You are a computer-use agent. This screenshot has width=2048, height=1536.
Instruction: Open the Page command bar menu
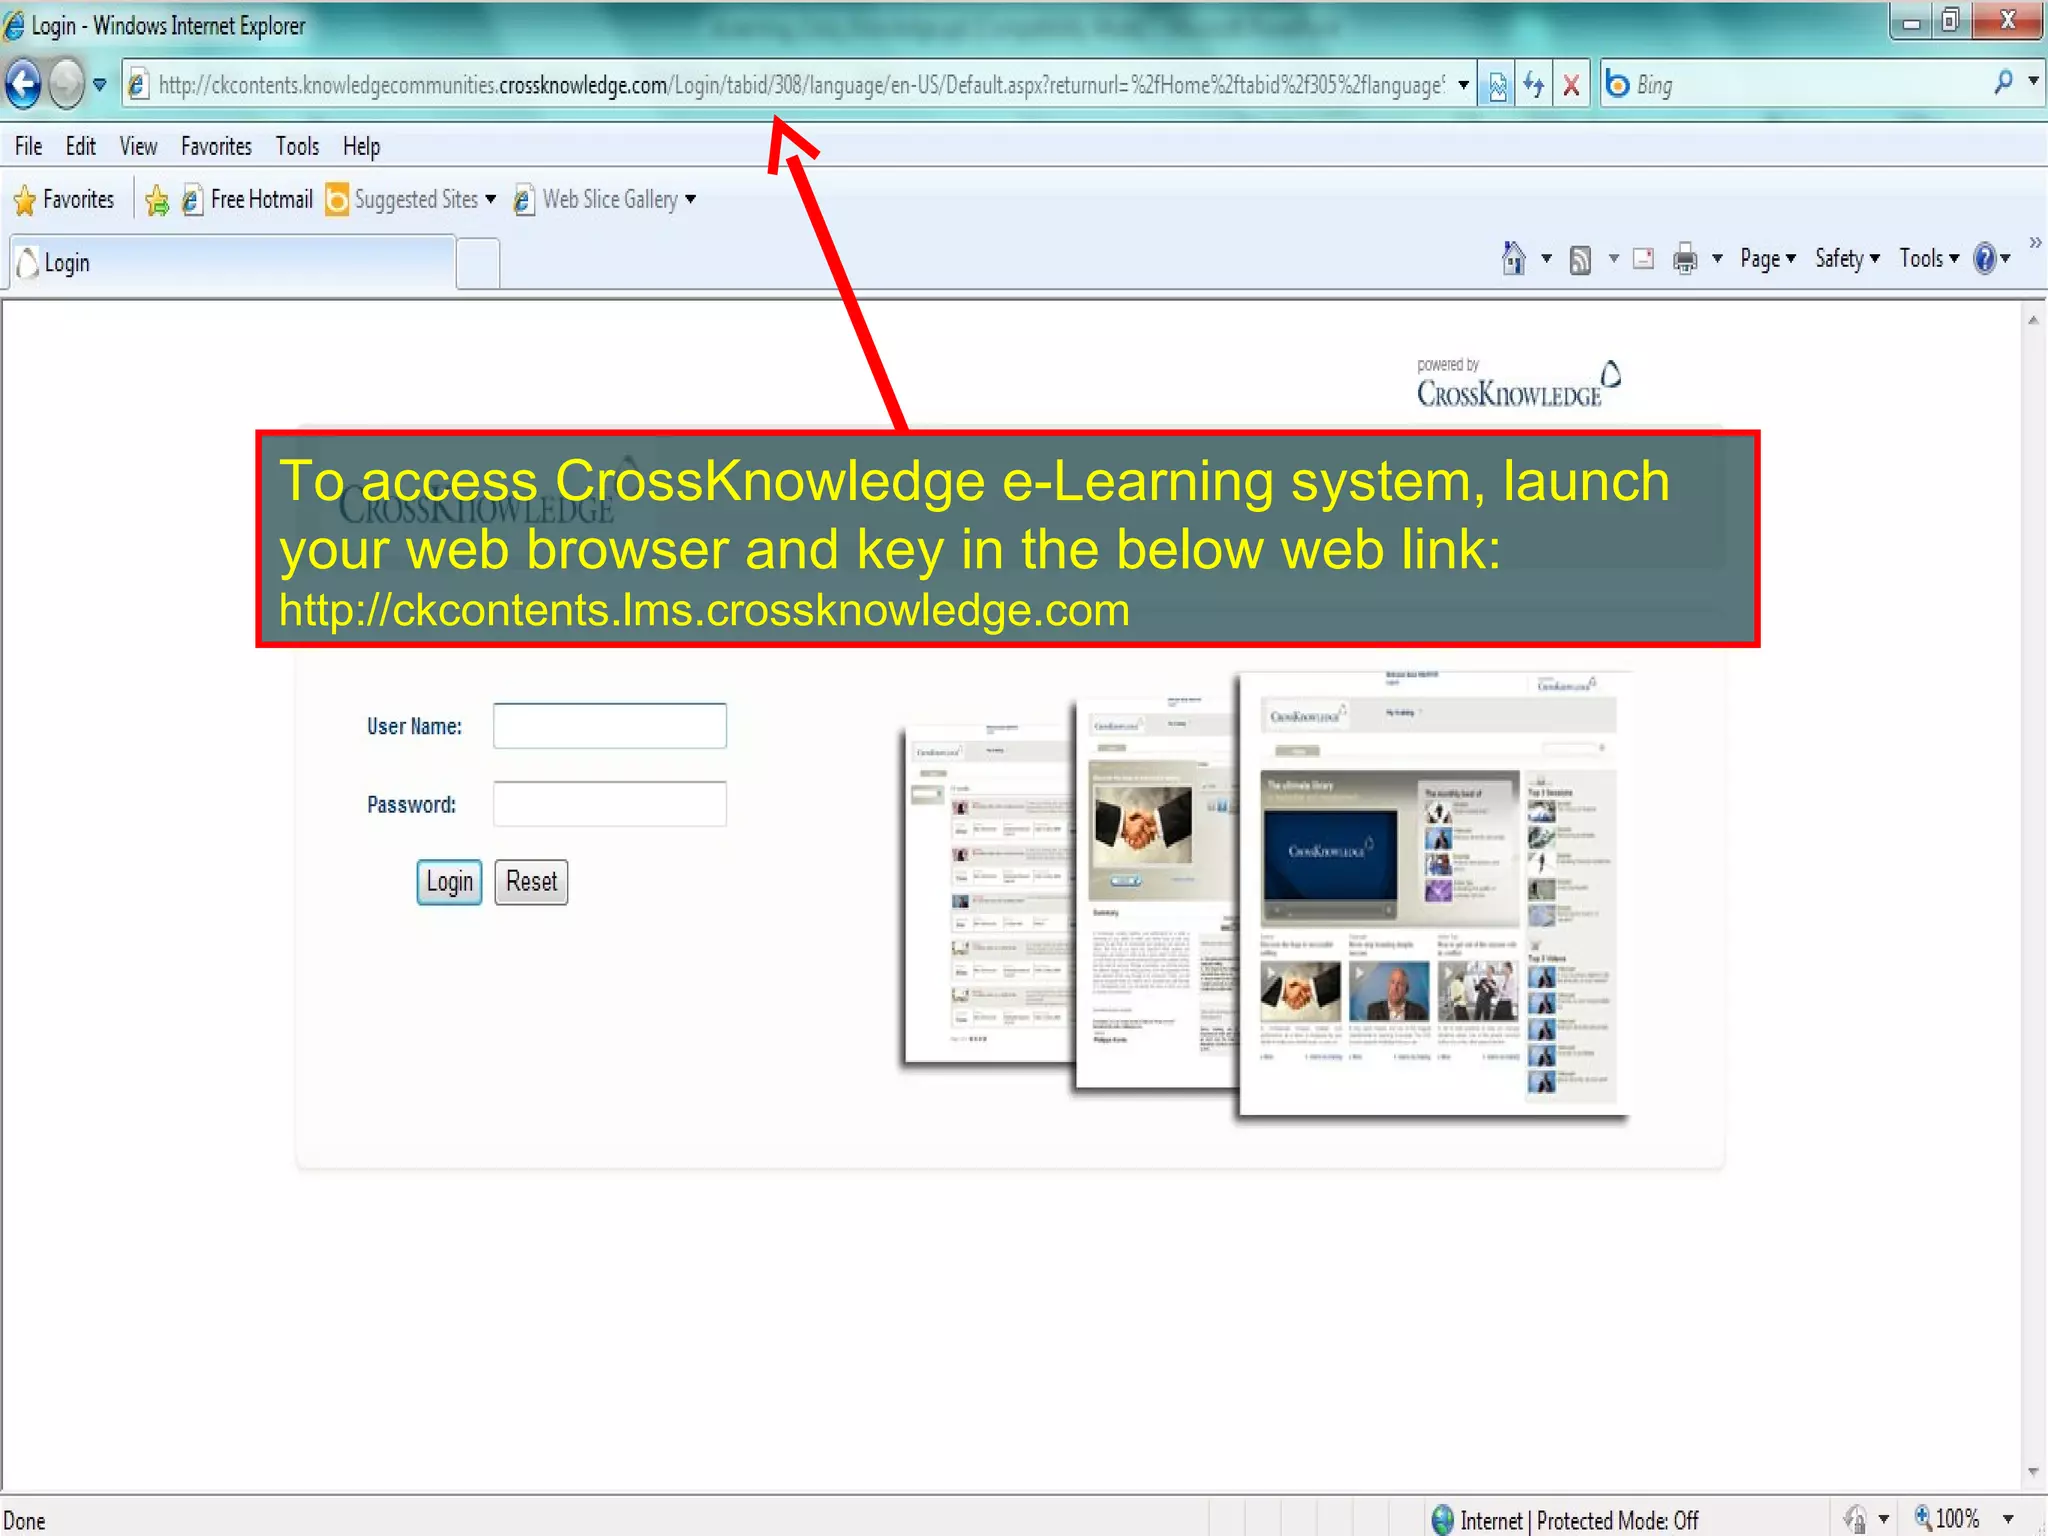click(x=1767, y=259)
